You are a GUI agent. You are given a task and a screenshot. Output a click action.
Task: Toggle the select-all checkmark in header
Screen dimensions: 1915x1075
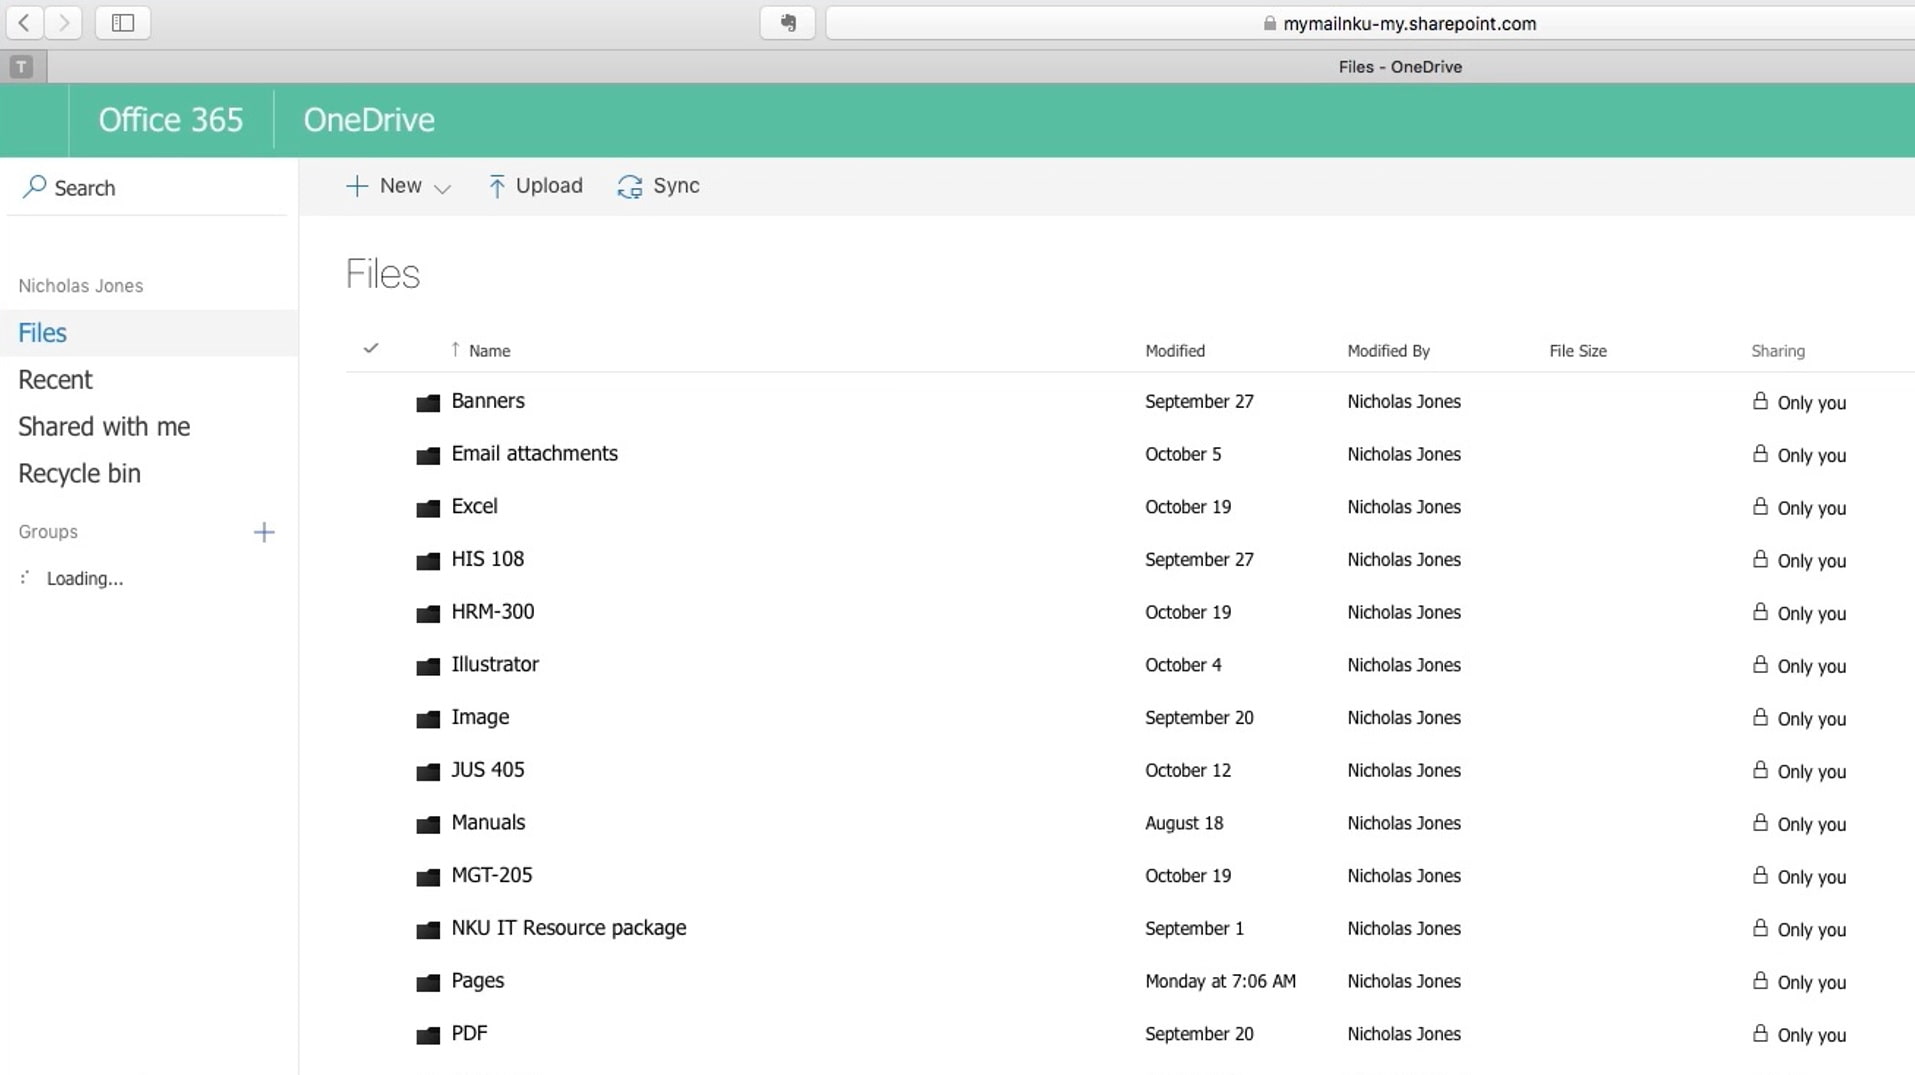point(371,348)
